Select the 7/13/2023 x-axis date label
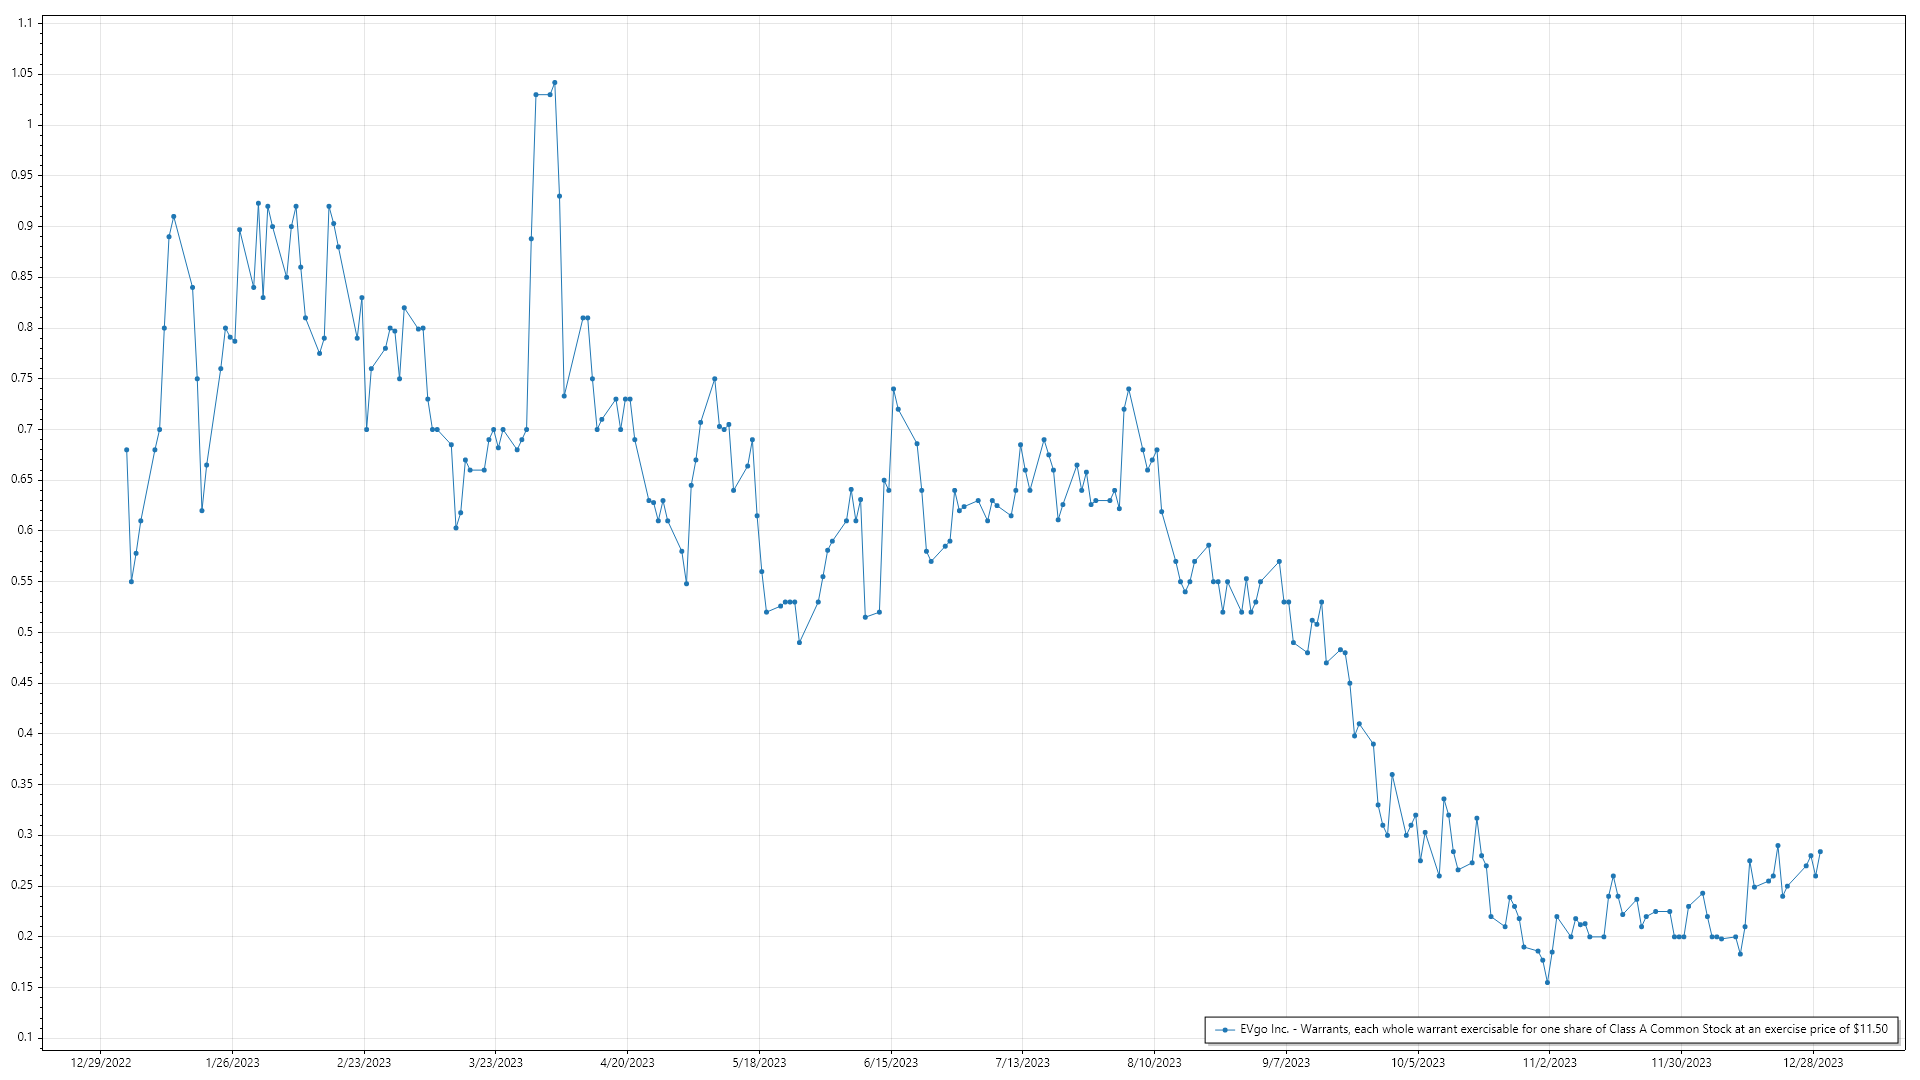Viewport: 1920px width, 1080px height. (x=1023, y=1063)
